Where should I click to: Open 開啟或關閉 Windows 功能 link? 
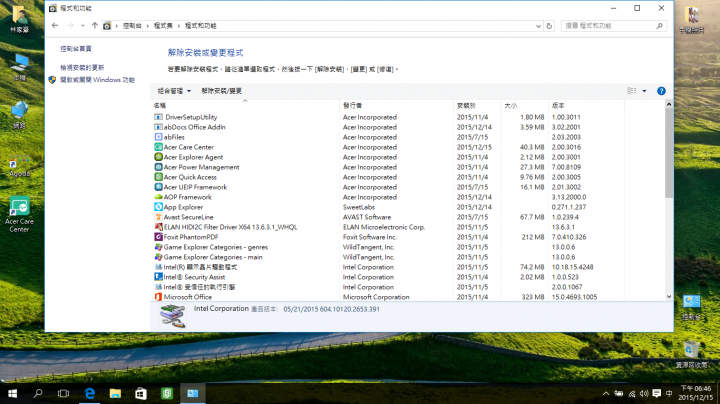(x=97, y=80)
